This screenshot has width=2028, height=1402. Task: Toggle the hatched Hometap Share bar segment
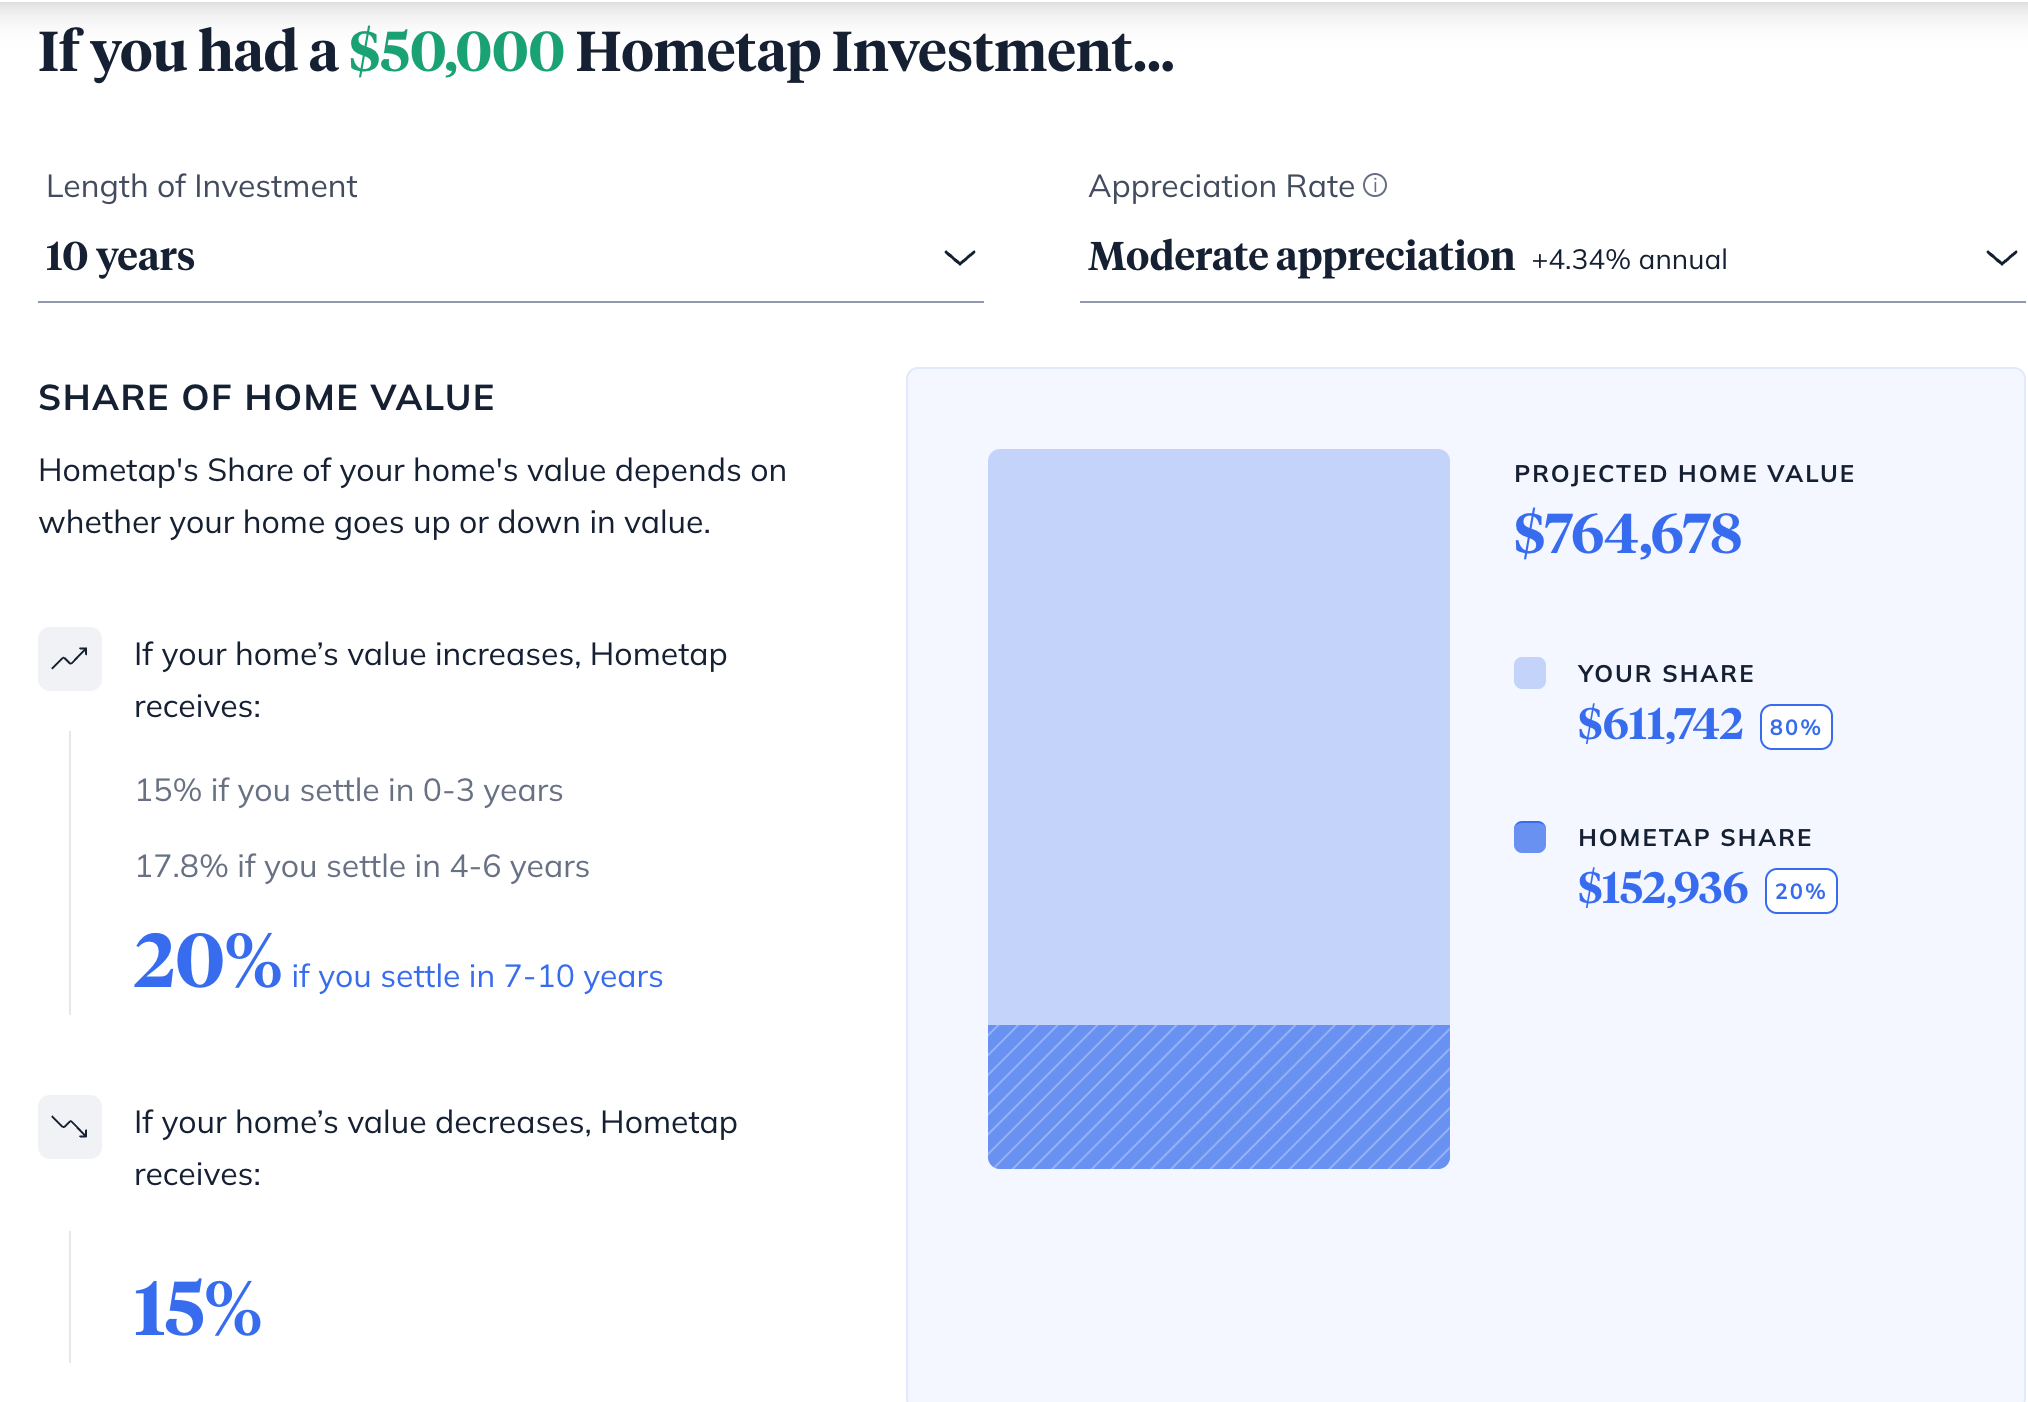[x=1218, y=1094]
